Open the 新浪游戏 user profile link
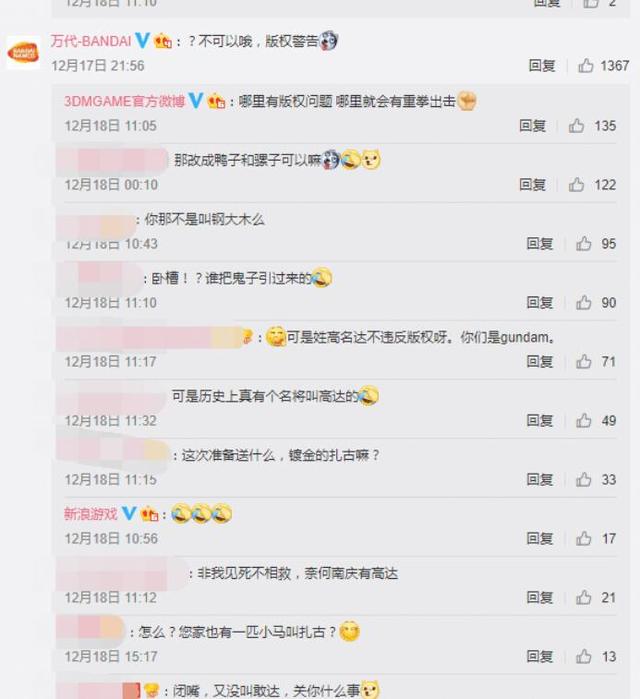 pos(90,514)
